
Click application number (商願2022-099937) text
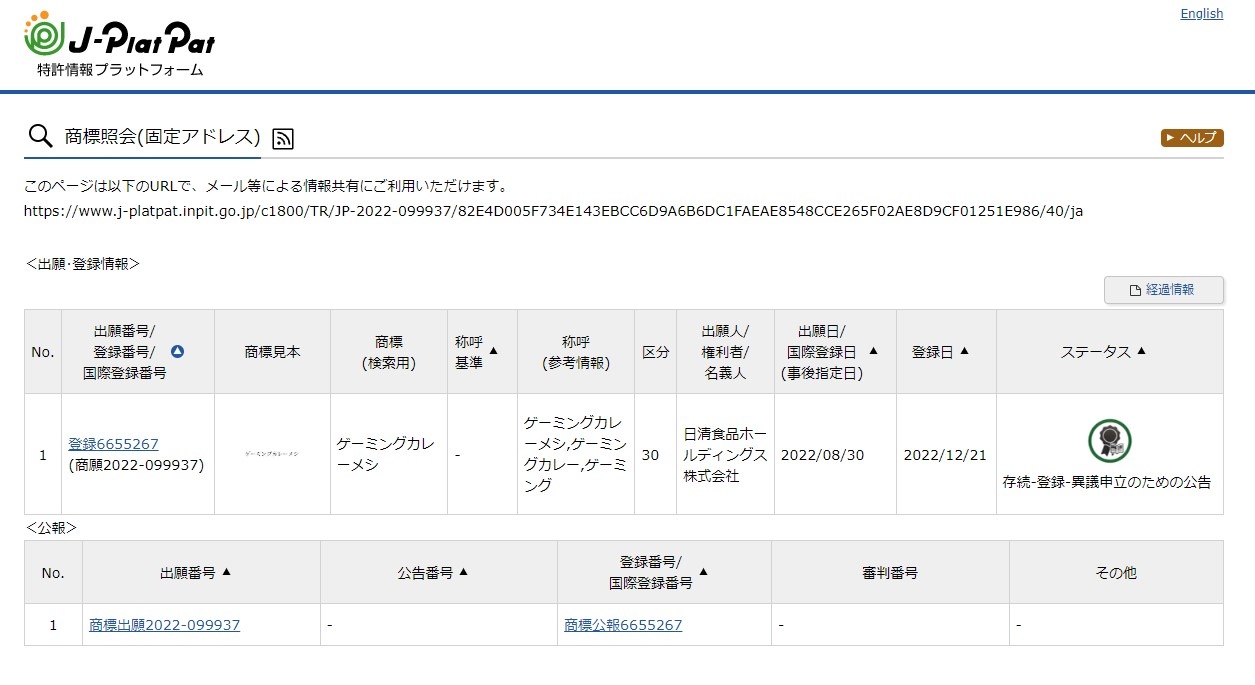[x=136, y=465]
